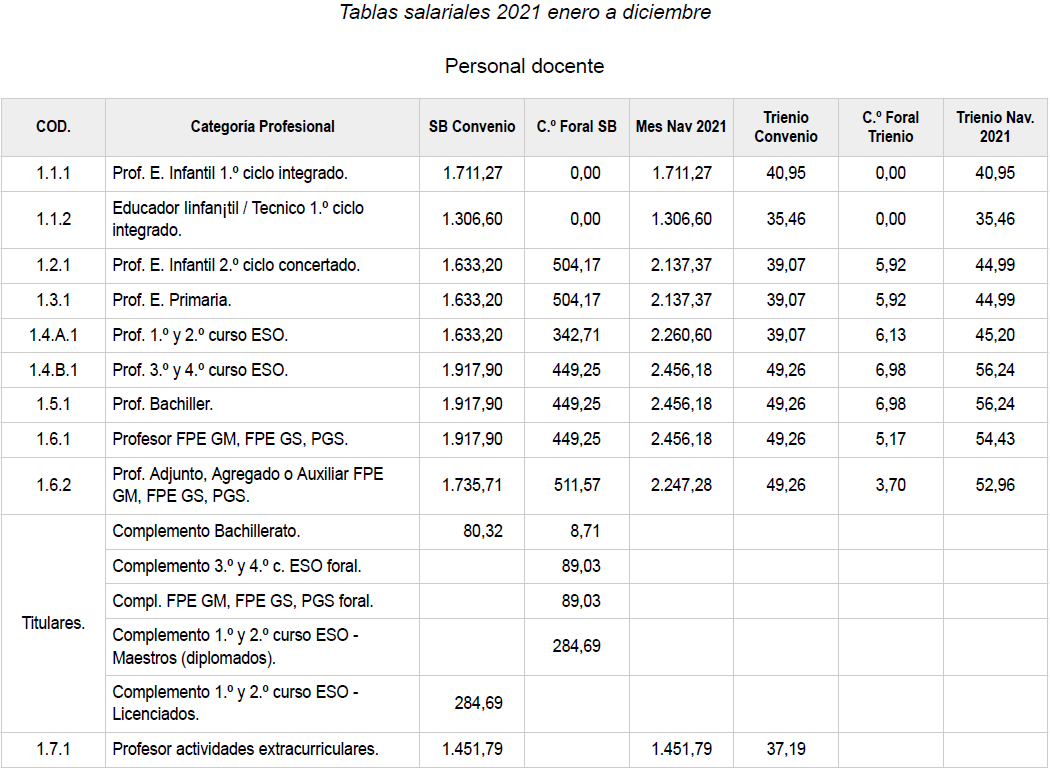
Task: Select the 'Trienio Nav. 2021' column header
Action: 994,127
